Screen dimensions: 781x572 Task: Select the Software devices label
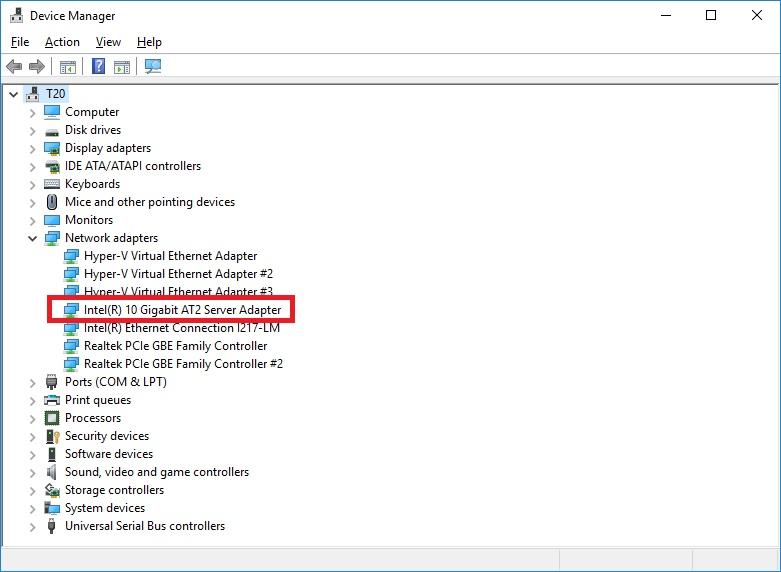tap(109, 454)
